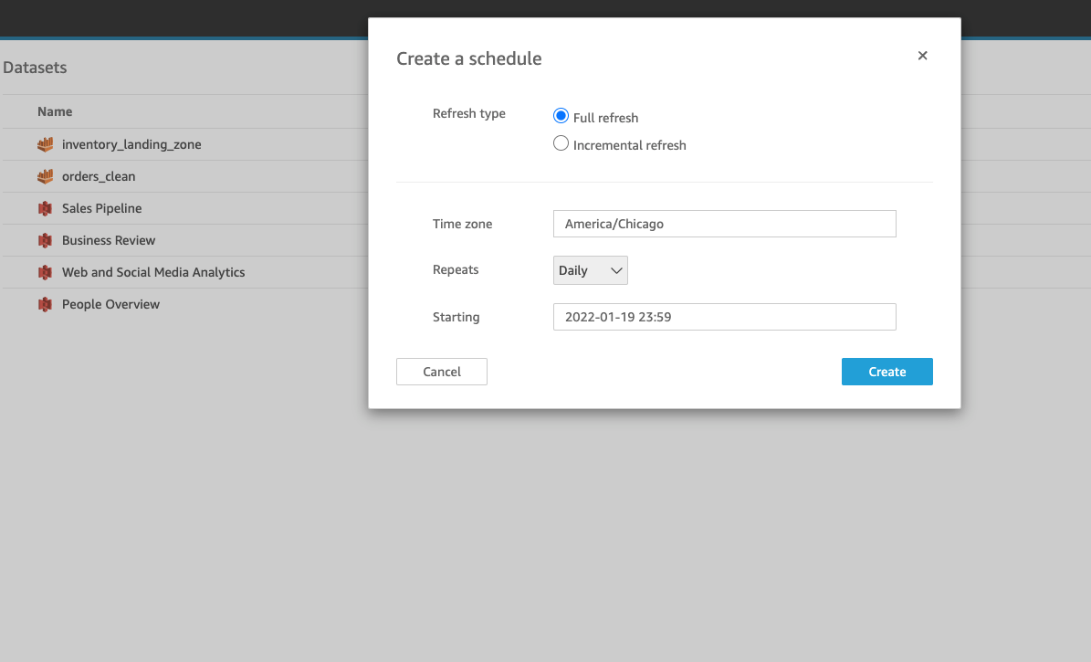Click the Incremental refresh label text
This screenshot has width=1091, height=662.
point(630,145)
